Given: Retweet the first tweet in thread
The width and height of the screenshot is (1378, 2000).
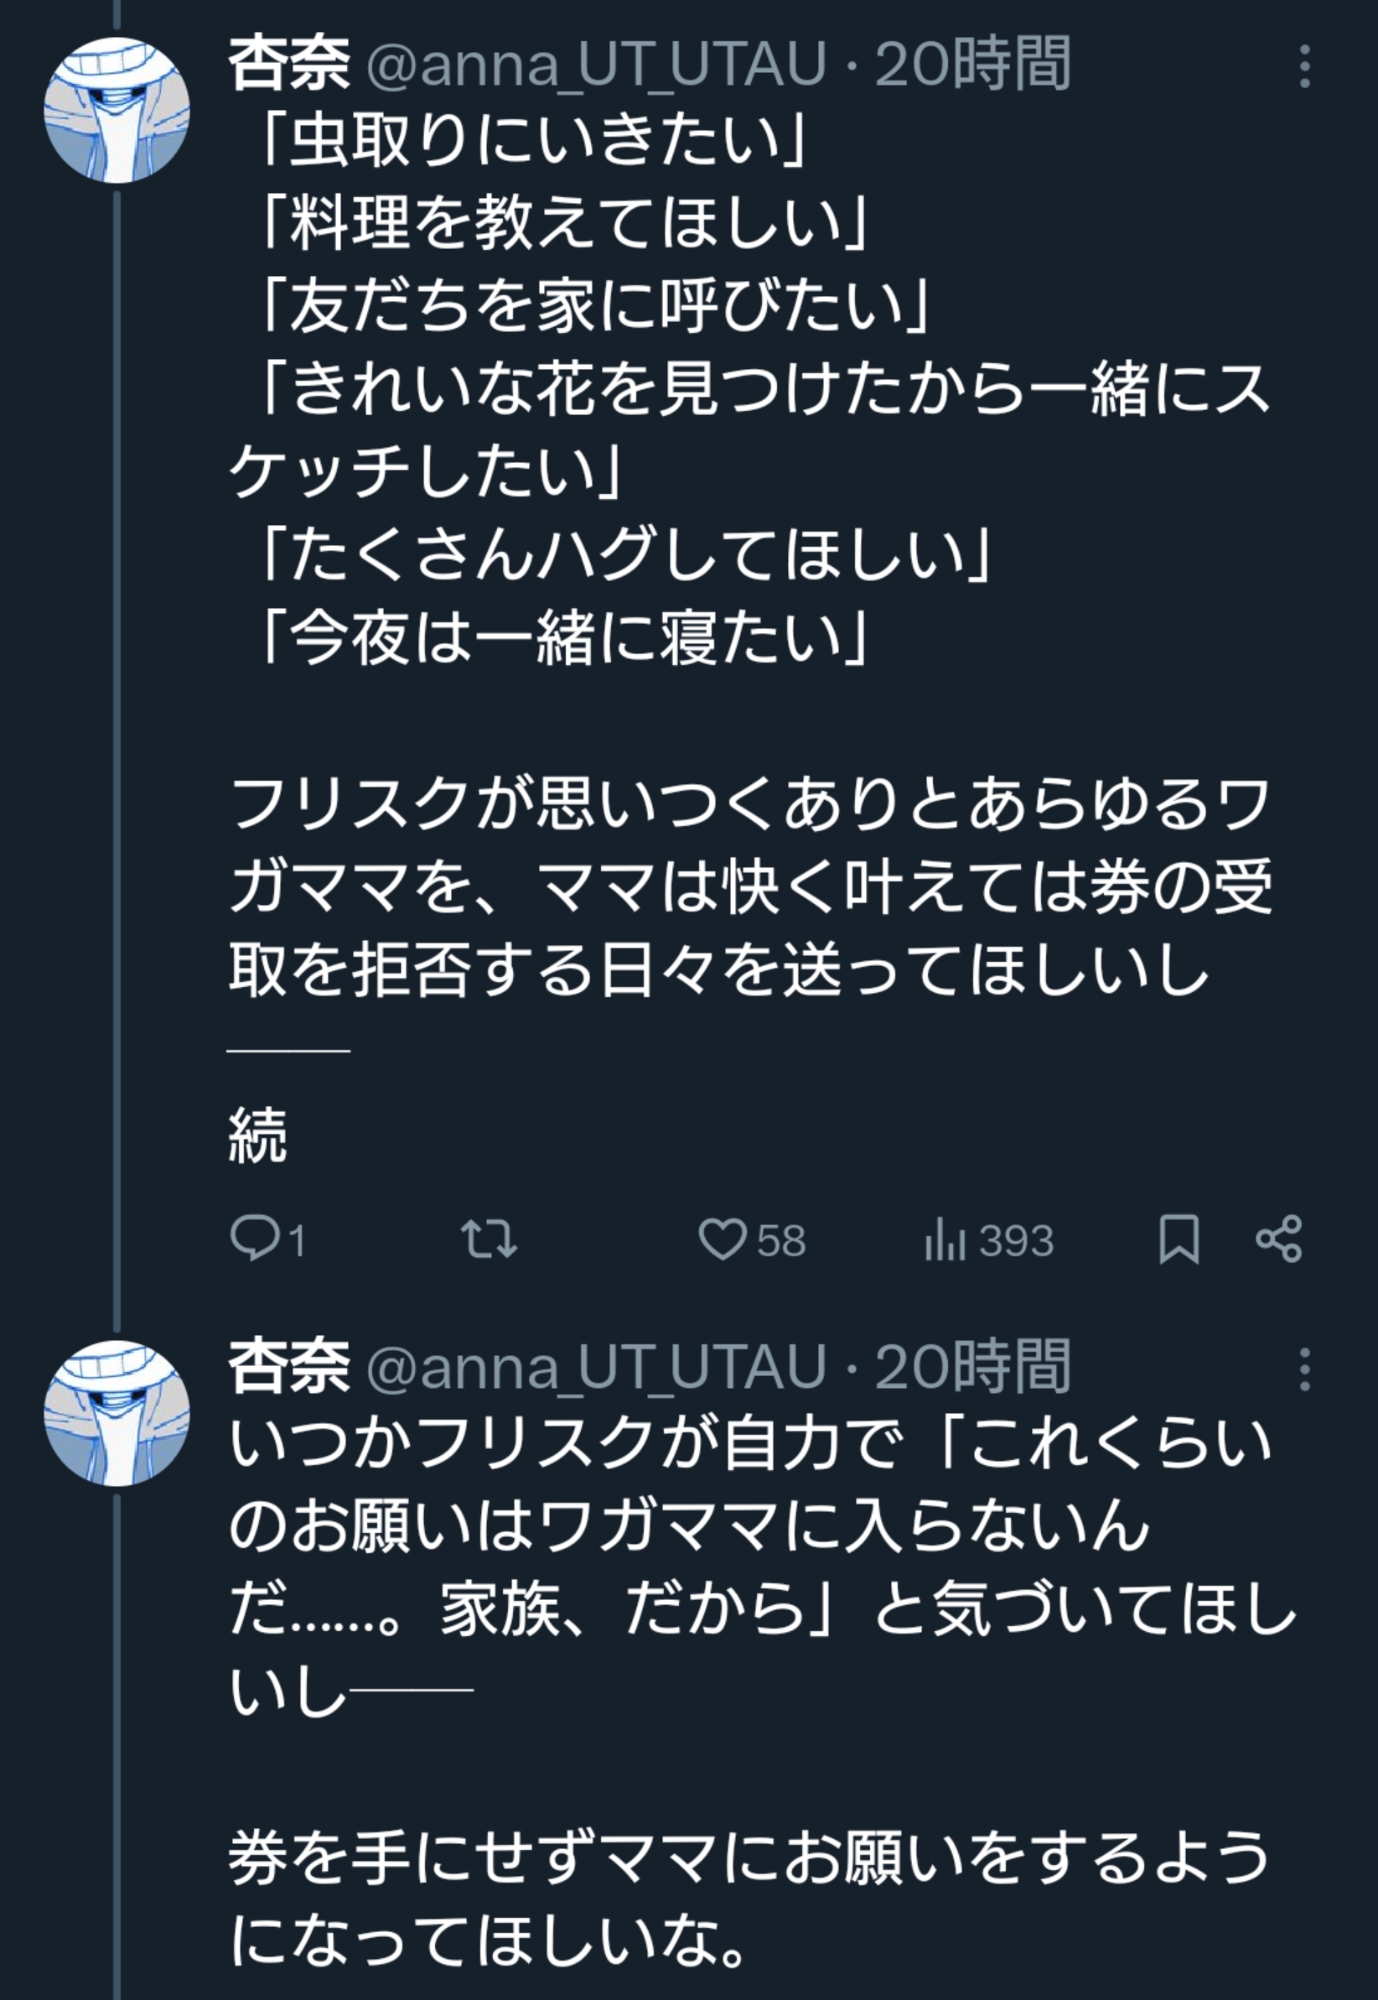Looking at the screenshot, I should (x=489, y=1240).
